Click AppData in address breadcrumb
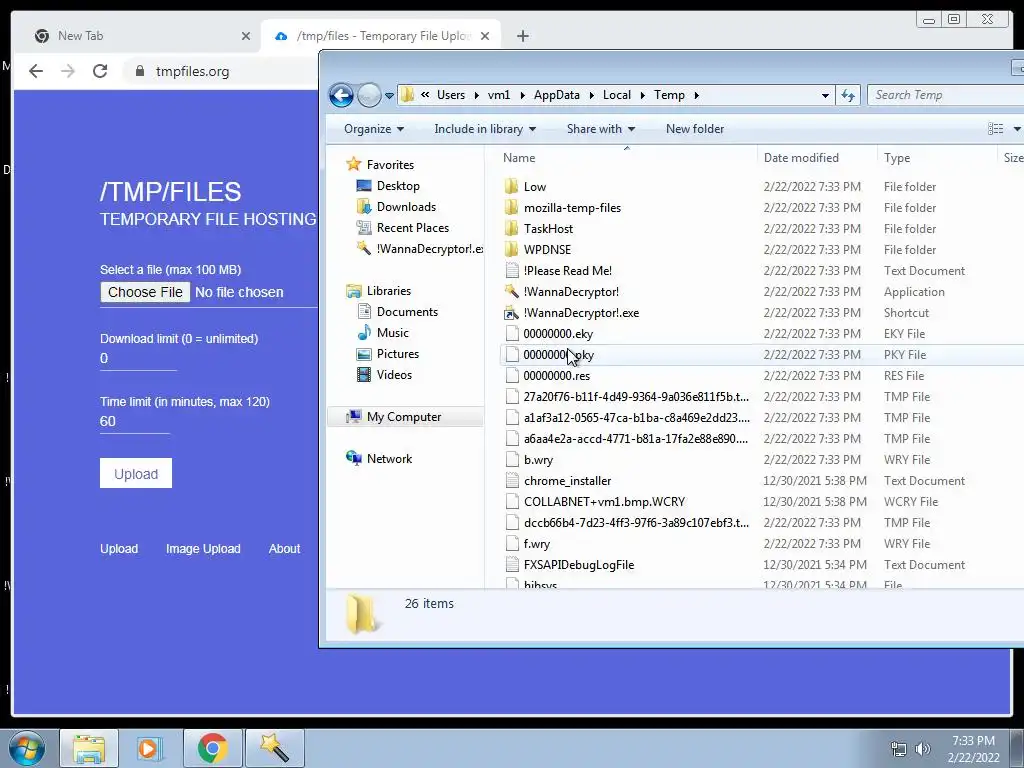 click(x=556, y=95)
